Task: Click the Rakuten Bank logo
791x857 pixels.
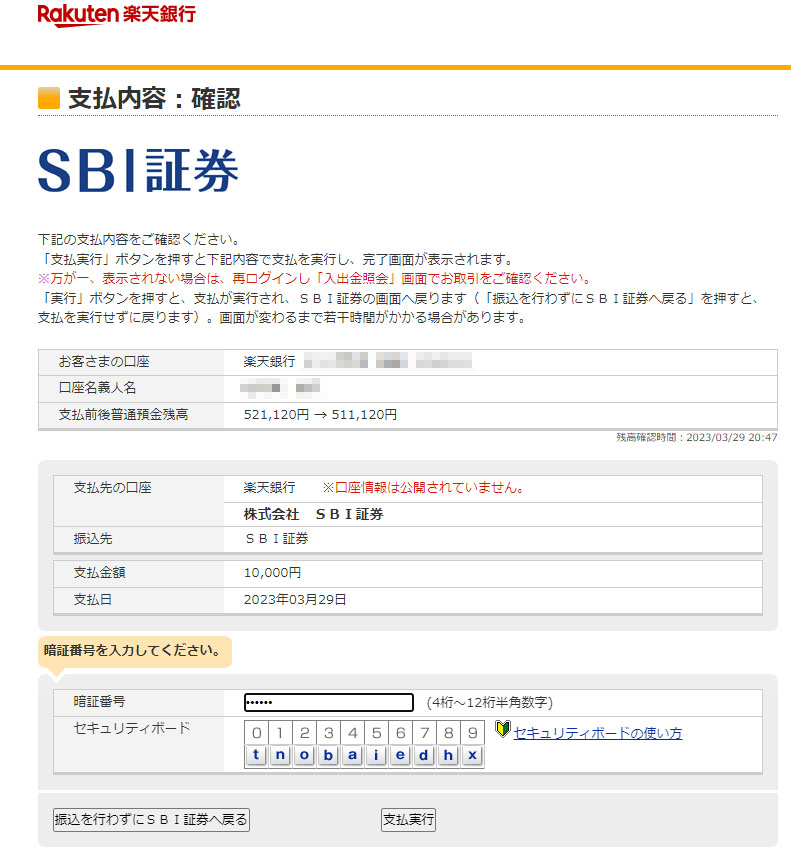Action: click(116, 15)
